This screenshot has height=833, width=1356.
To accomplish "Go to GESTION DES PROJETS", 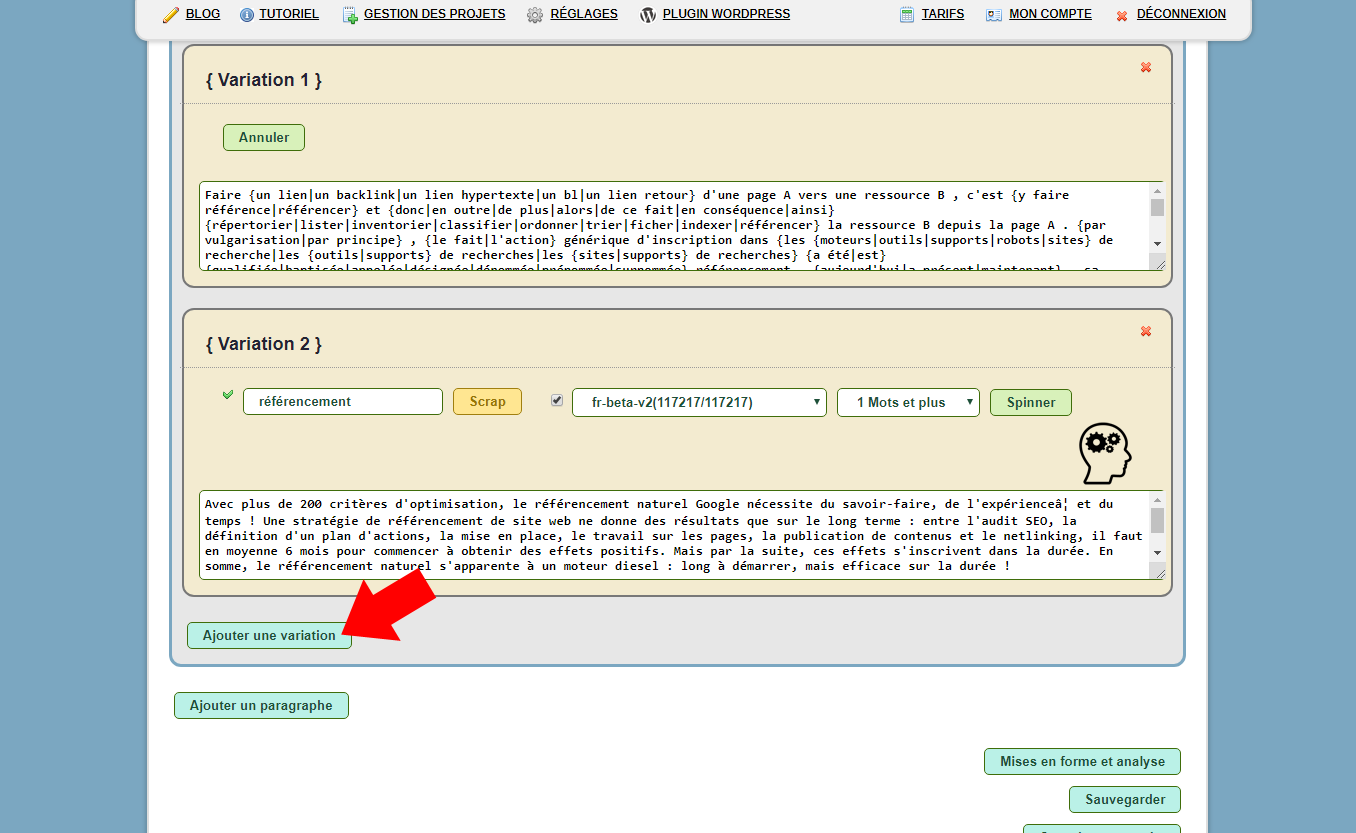I will coord(435,14).
